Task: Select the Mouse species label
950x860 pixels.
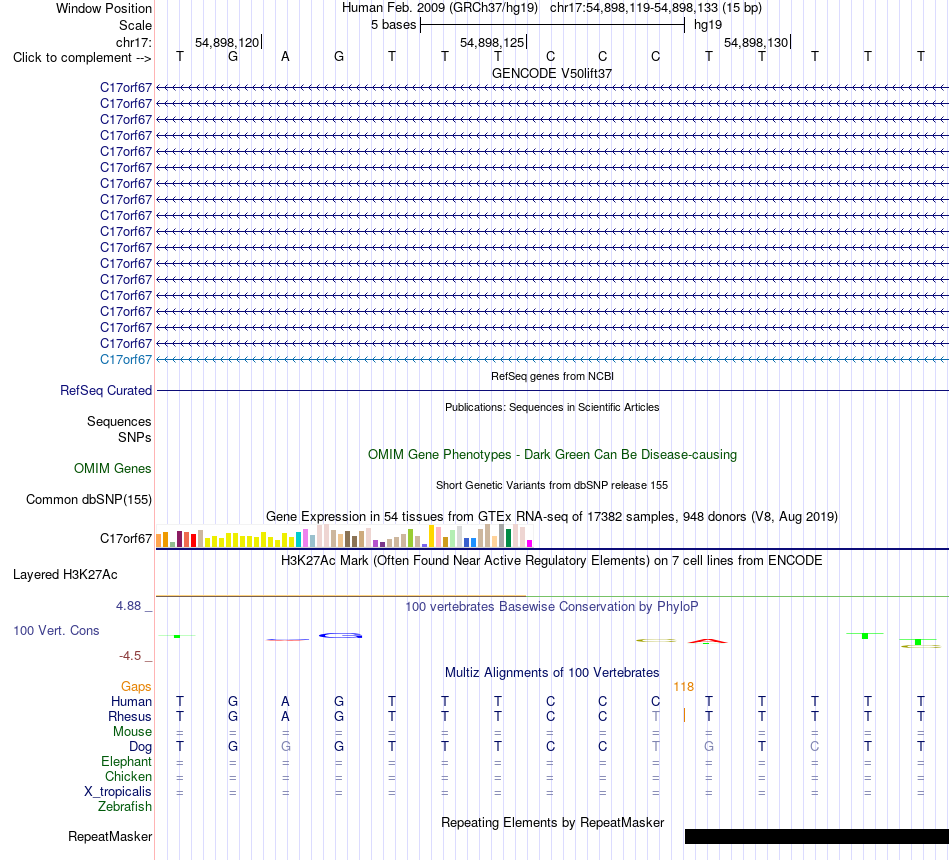Action: (133, 732)
